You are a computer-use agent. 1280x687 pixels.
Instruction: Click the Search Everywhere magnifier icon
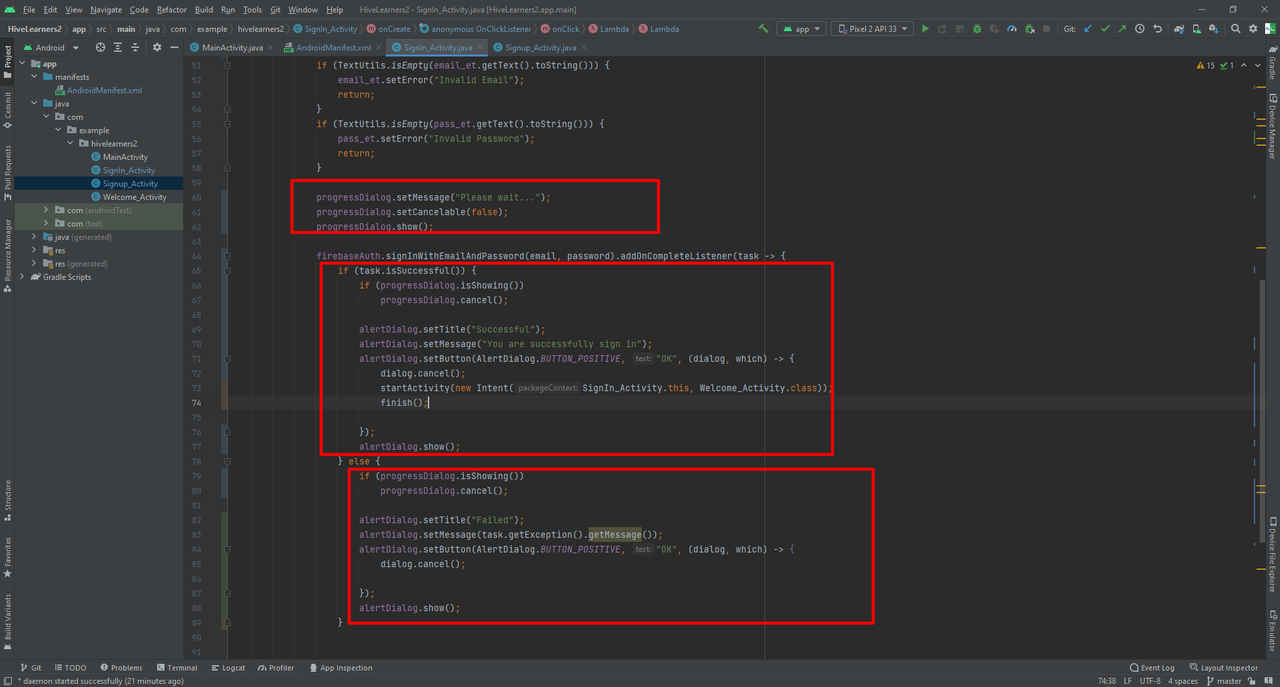(x=1235, y=29)
